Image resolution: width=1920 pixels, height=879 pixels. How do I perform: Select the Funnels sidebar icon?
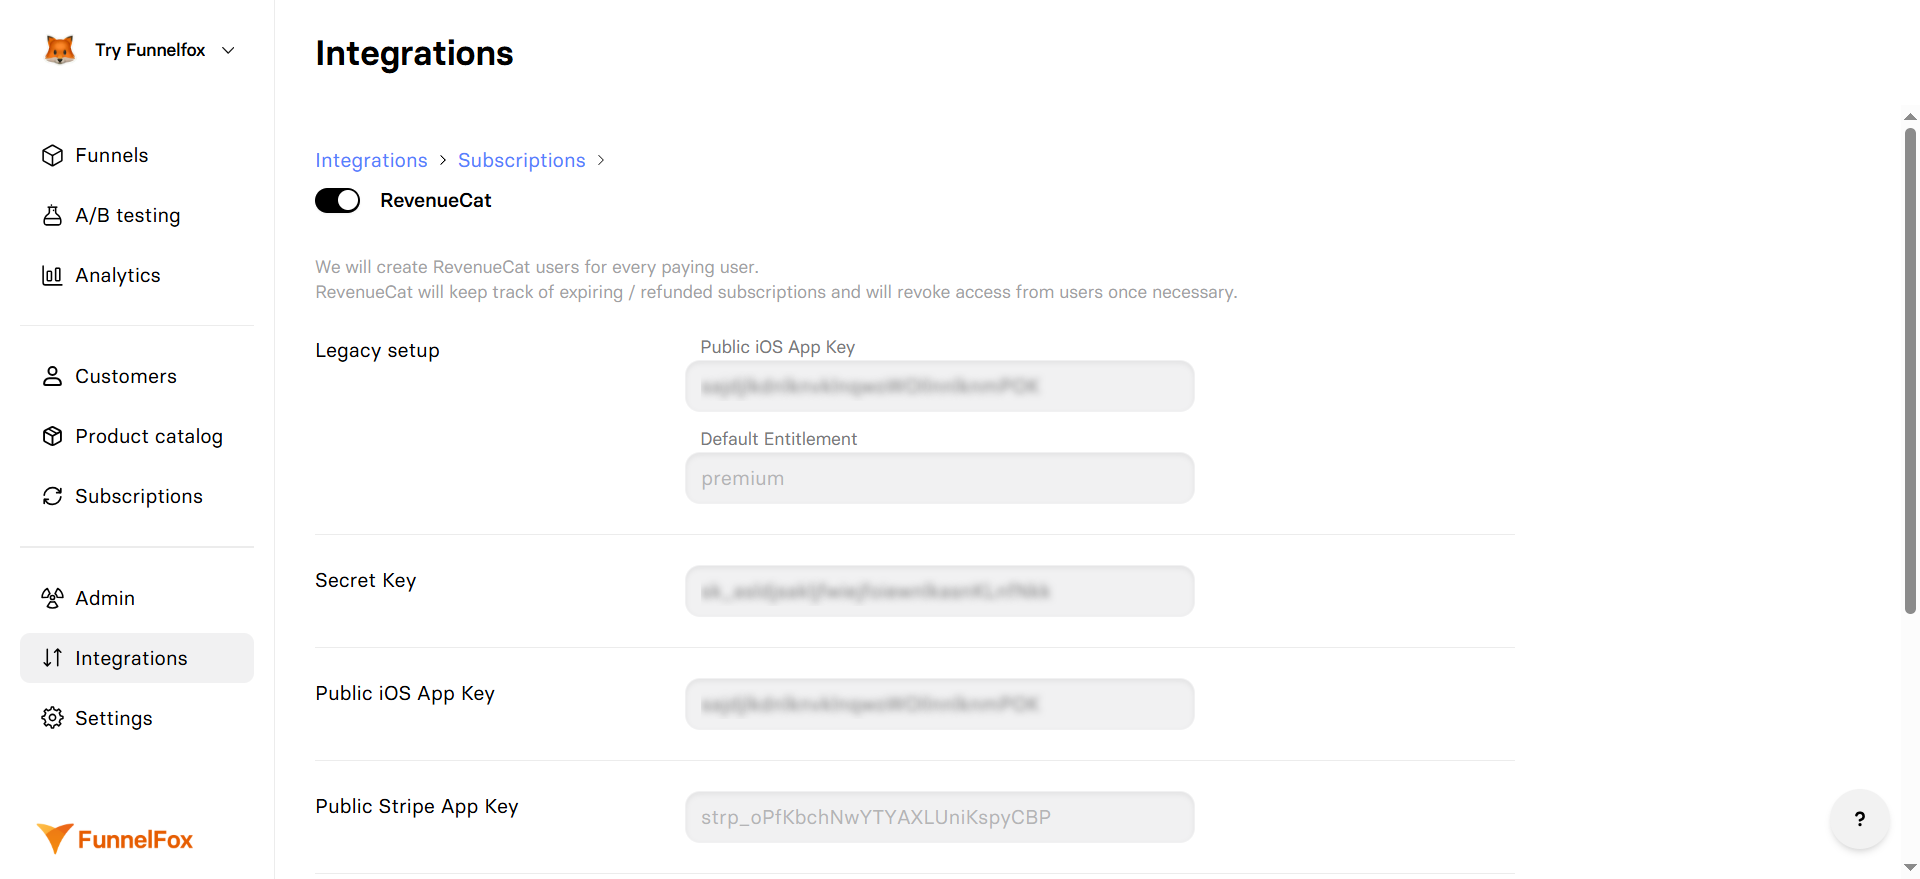52,155
